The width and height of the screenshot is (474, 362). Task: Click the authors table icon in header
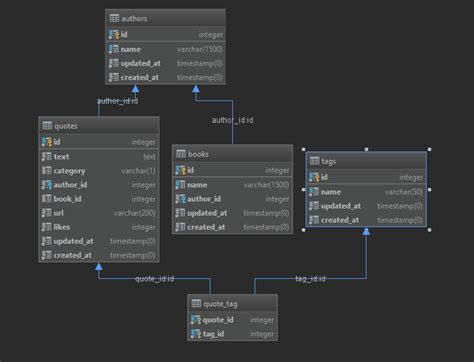pyautogui.click(x=114, y=18)
